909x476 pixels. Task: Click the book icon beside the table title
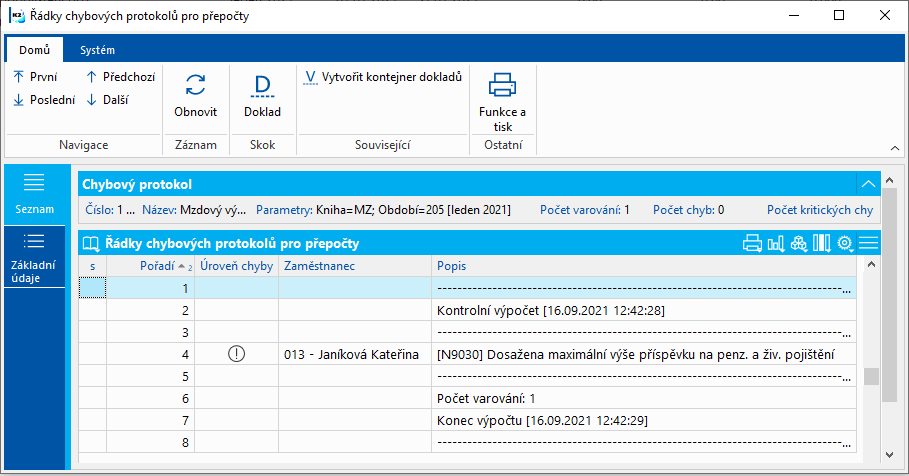point(91,244)
